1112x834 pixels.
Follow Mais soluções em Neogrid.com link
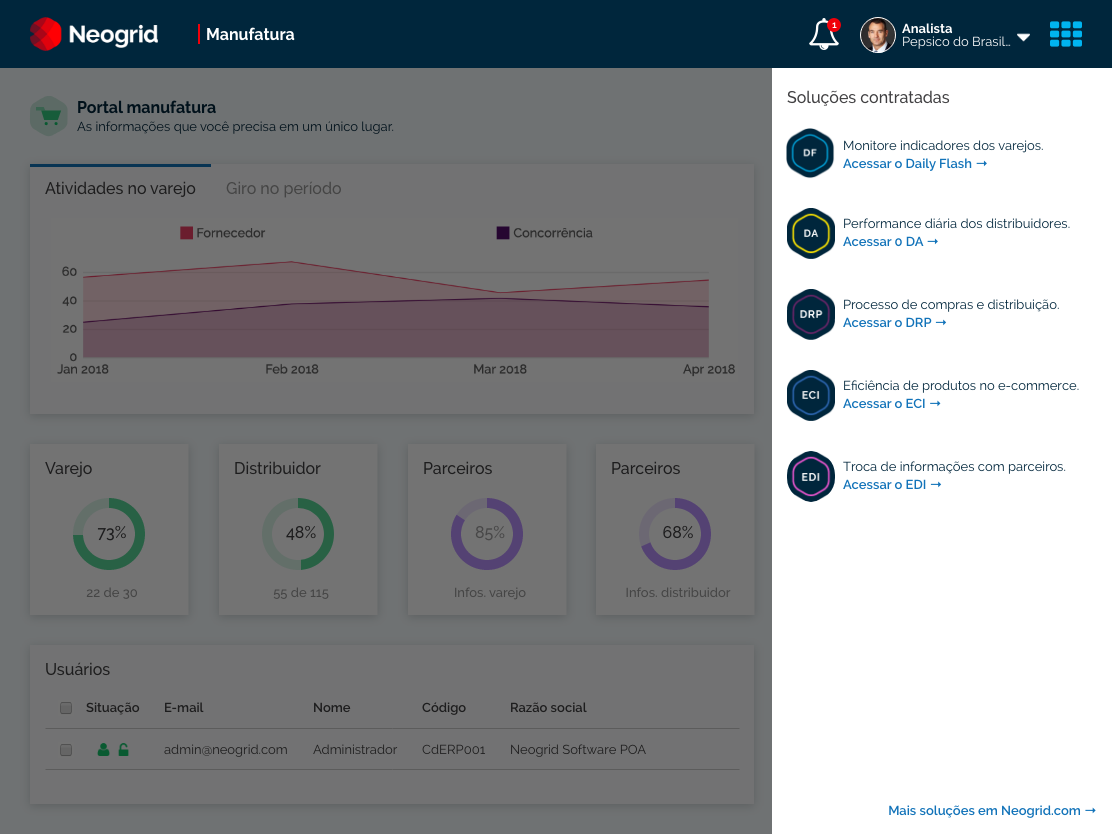coord(992,811)
